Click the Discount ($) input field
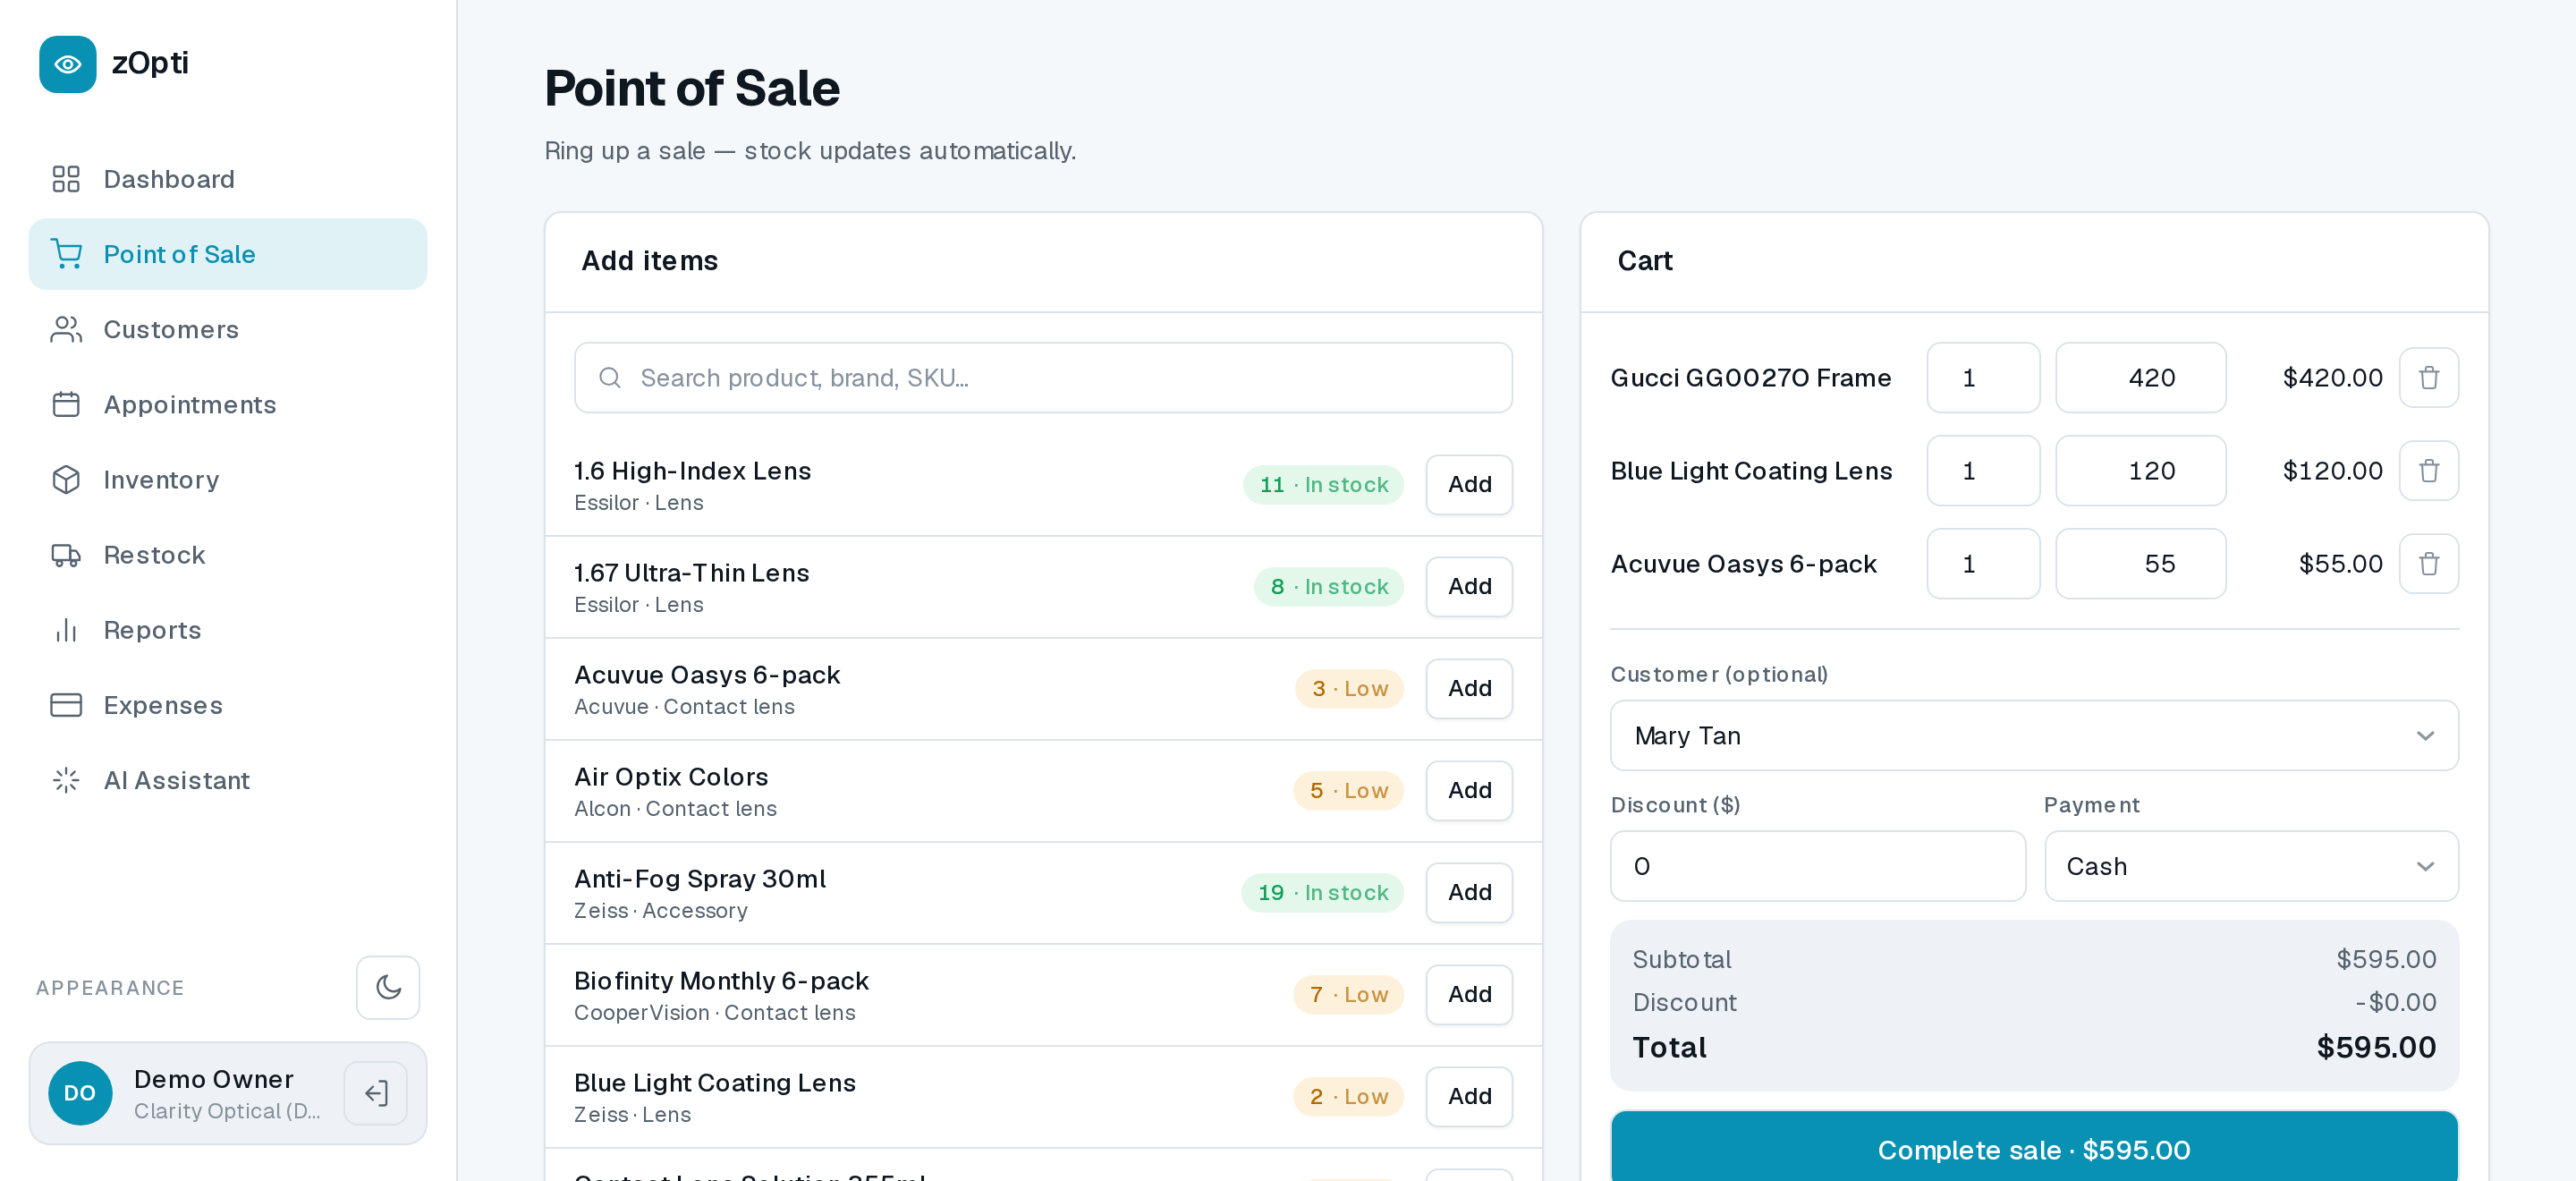This screenshot has height=1181, width=2576. [x=1818, y=866]
